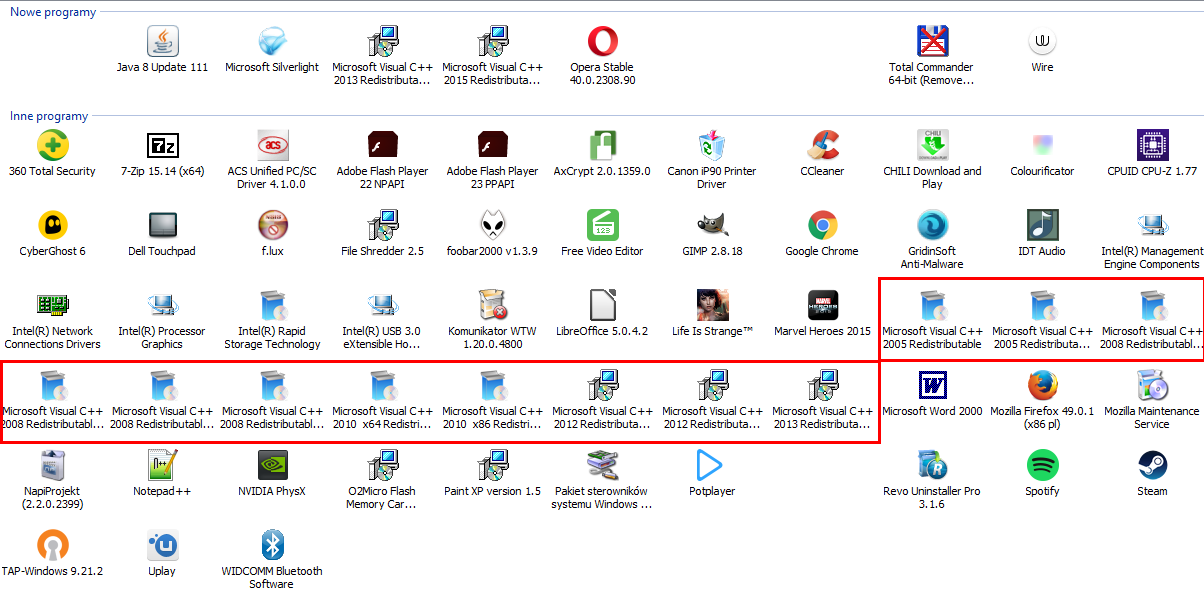The image size is (1204, 601).
Task: Click the GIMP 2.8.18 icon
Action: coord(712,225)
